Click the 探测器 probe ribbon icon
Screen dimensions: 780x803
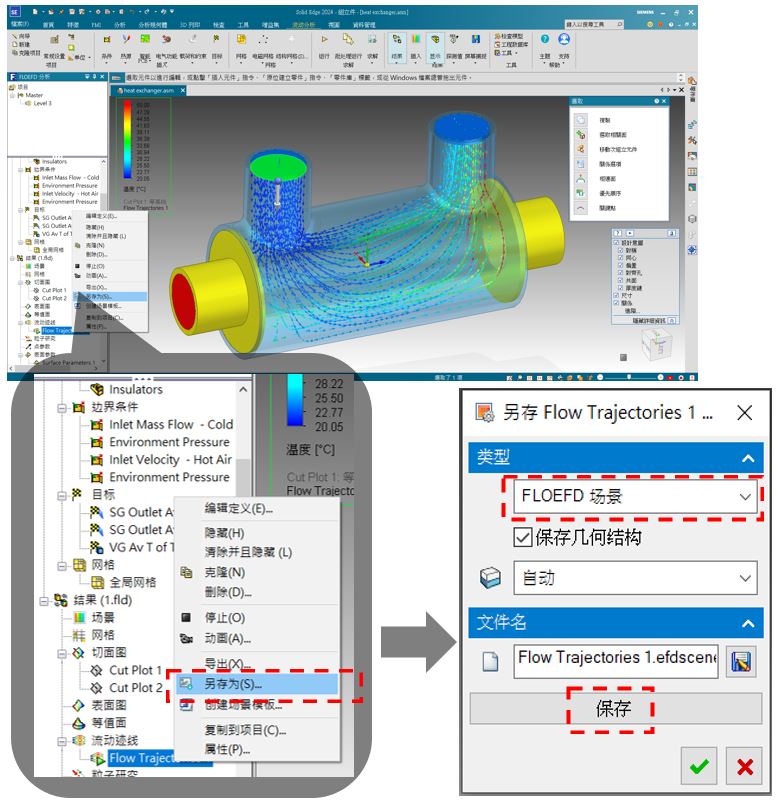click(454, 39)
